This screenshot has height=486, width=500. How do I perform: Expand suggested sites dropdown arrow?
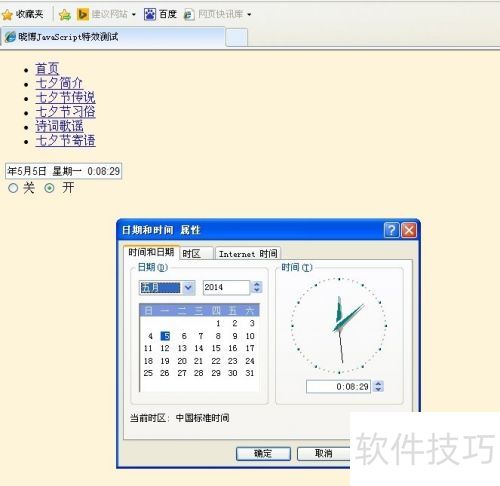pos(134,15)
